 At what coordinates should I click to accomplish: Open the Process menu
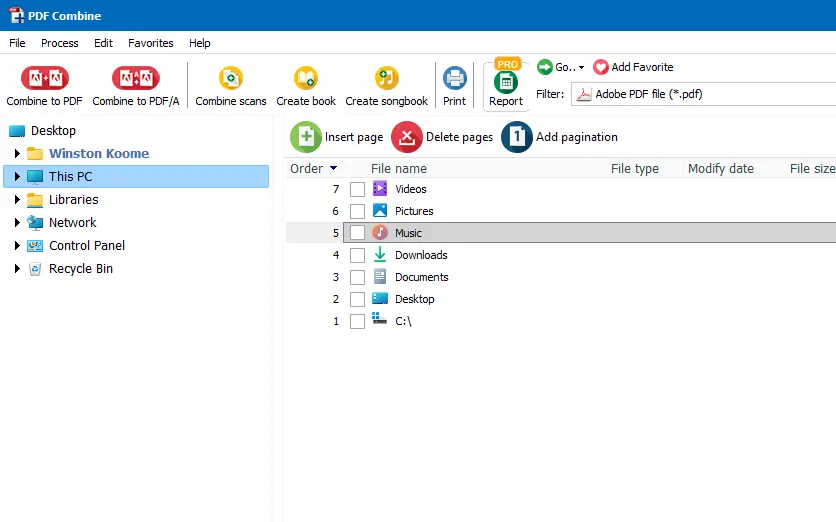click(60, 43)
